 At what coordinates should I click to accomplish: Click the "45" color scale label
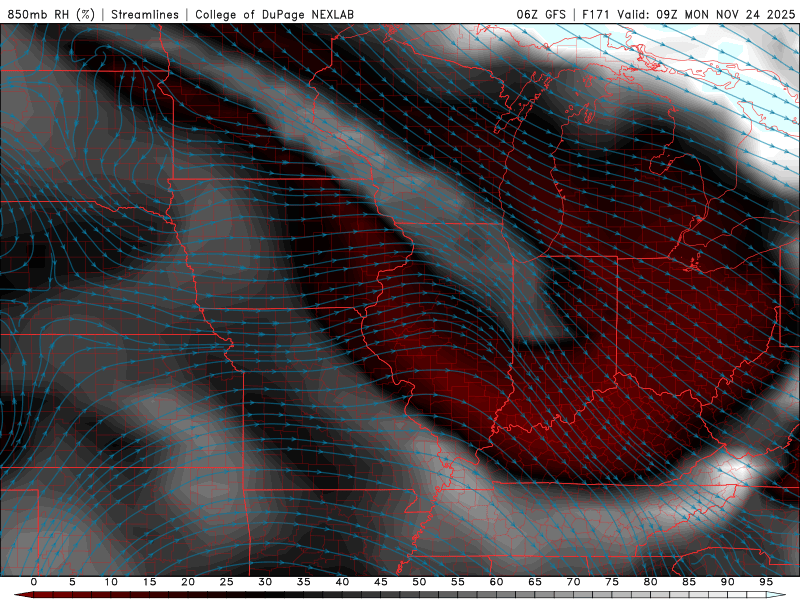pyautogui.click(x=381, y=582)
